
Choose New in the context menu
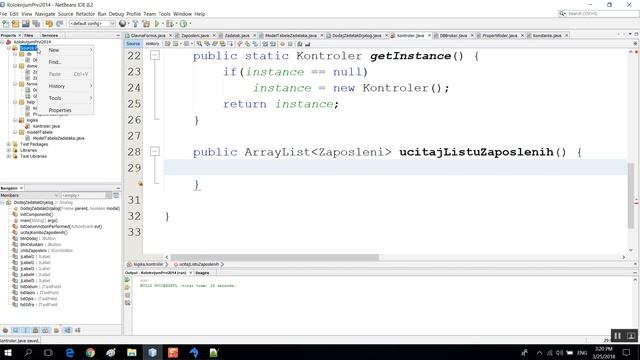(x=66, y=50)
